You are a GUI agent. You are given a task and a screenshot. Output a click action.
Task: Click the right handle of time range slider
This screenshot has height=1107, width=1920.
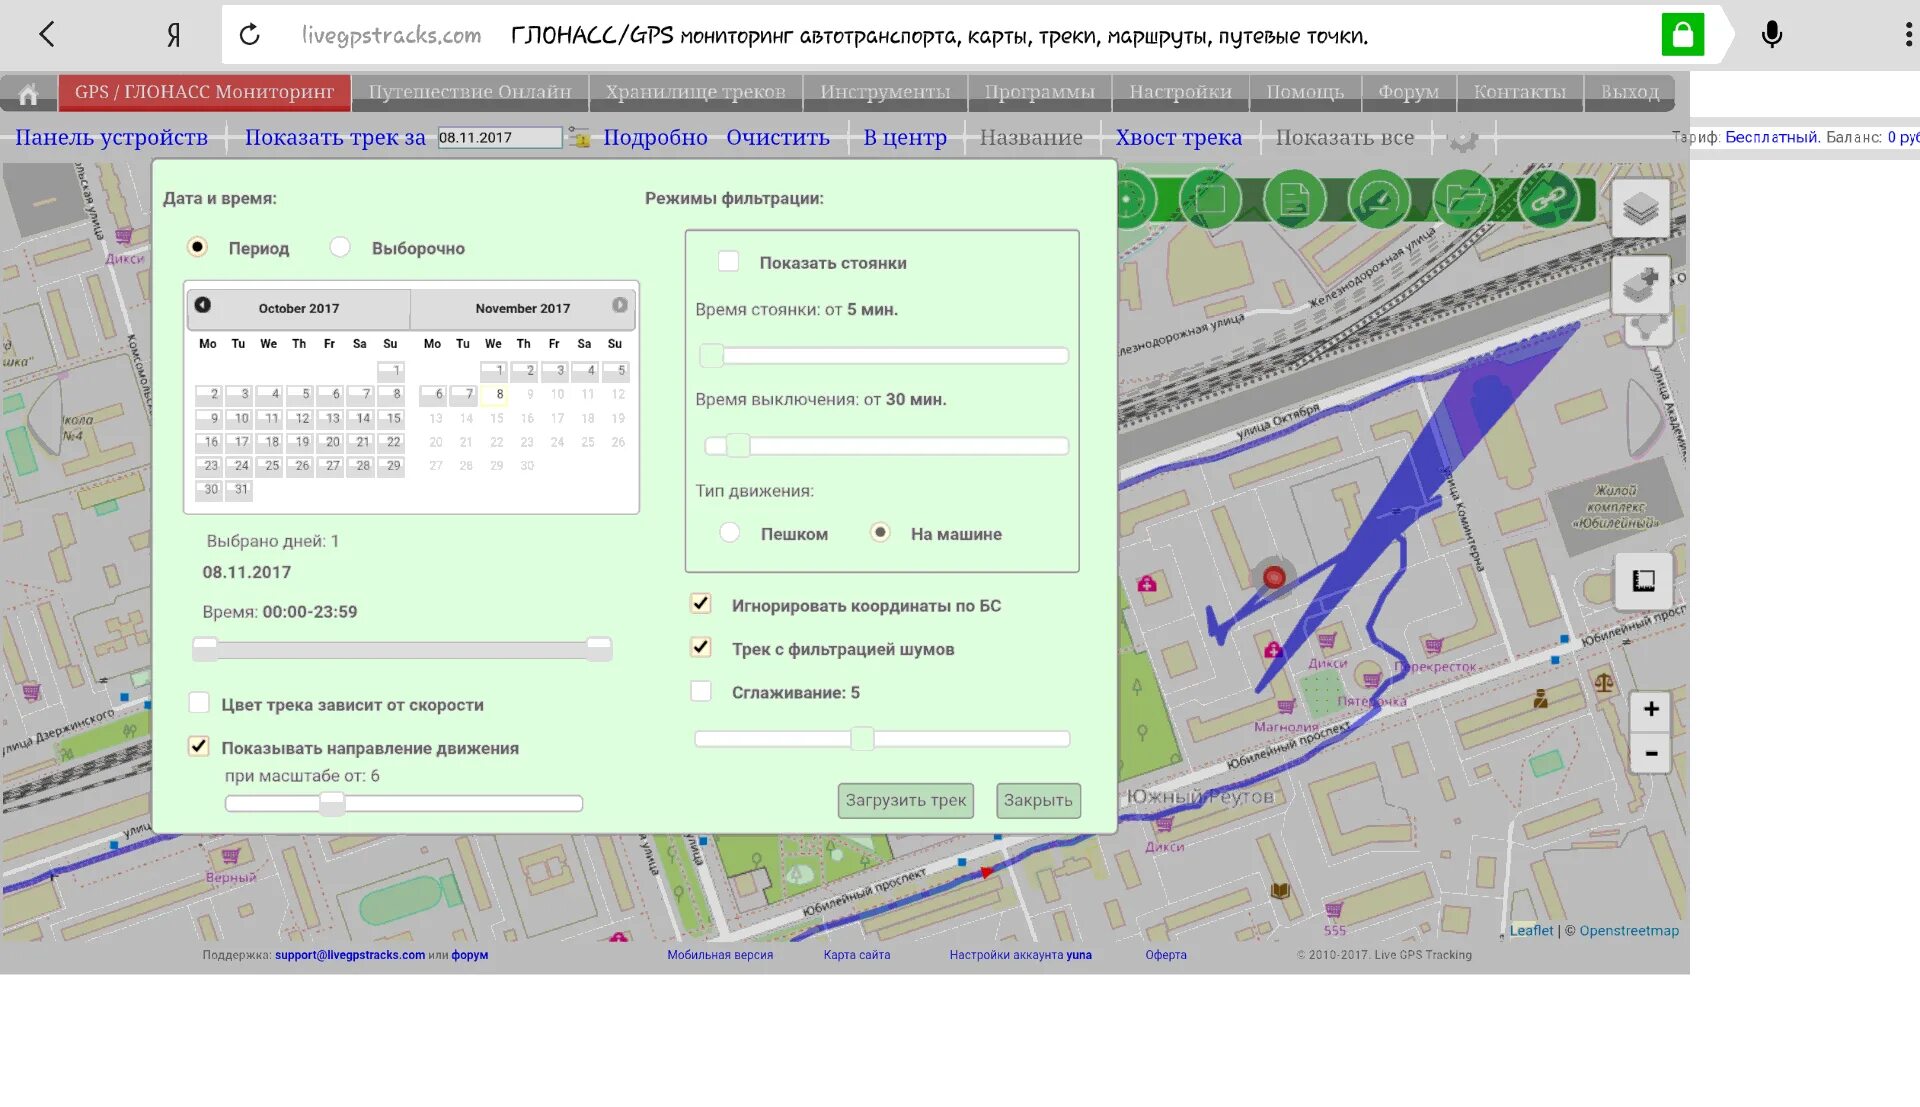pos(599,648)
